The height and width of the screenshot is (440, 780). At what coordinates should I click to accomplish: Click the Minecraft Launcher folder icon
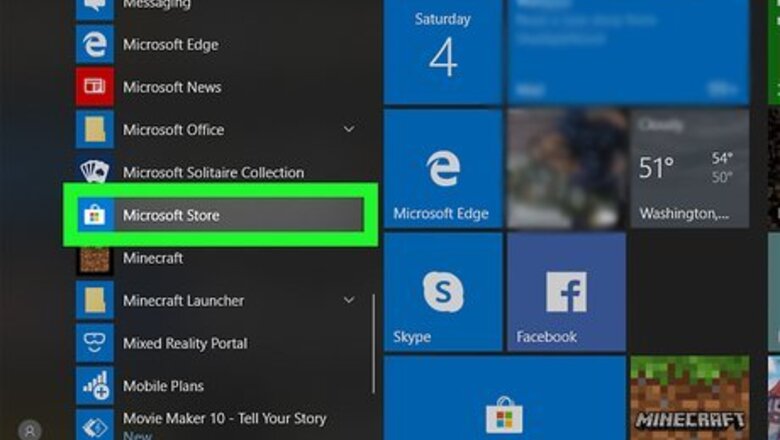tap(95, 301)
